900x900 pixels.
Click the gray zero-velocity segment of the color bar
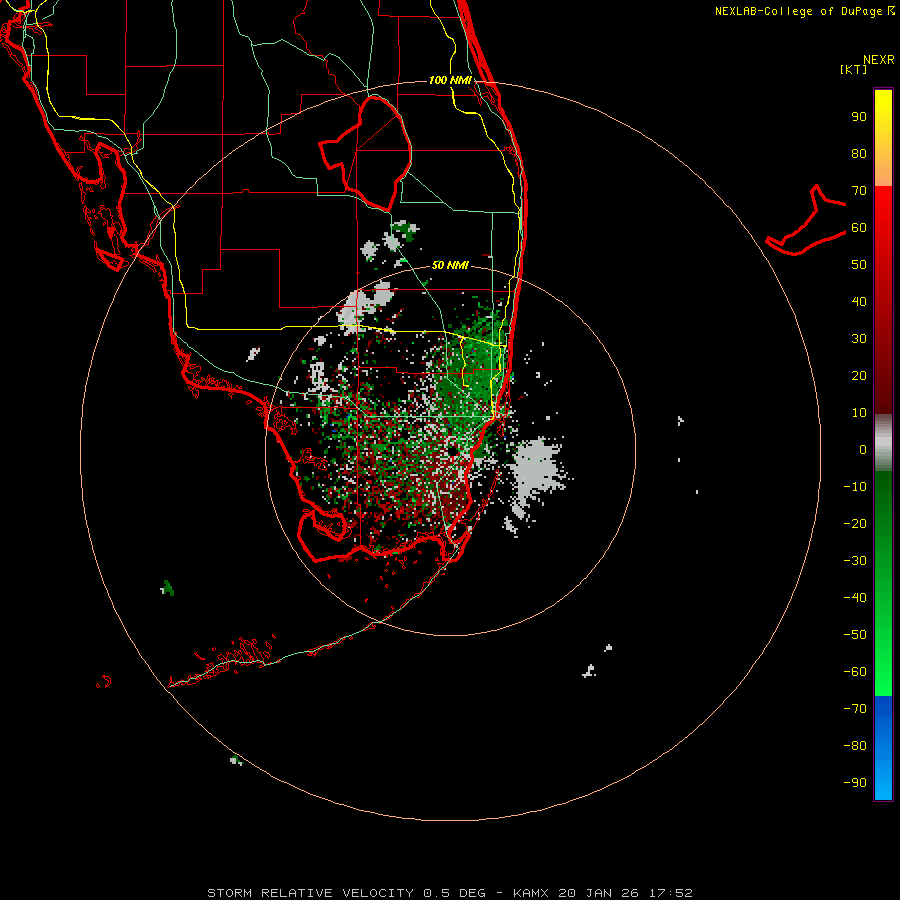(883, 443)
